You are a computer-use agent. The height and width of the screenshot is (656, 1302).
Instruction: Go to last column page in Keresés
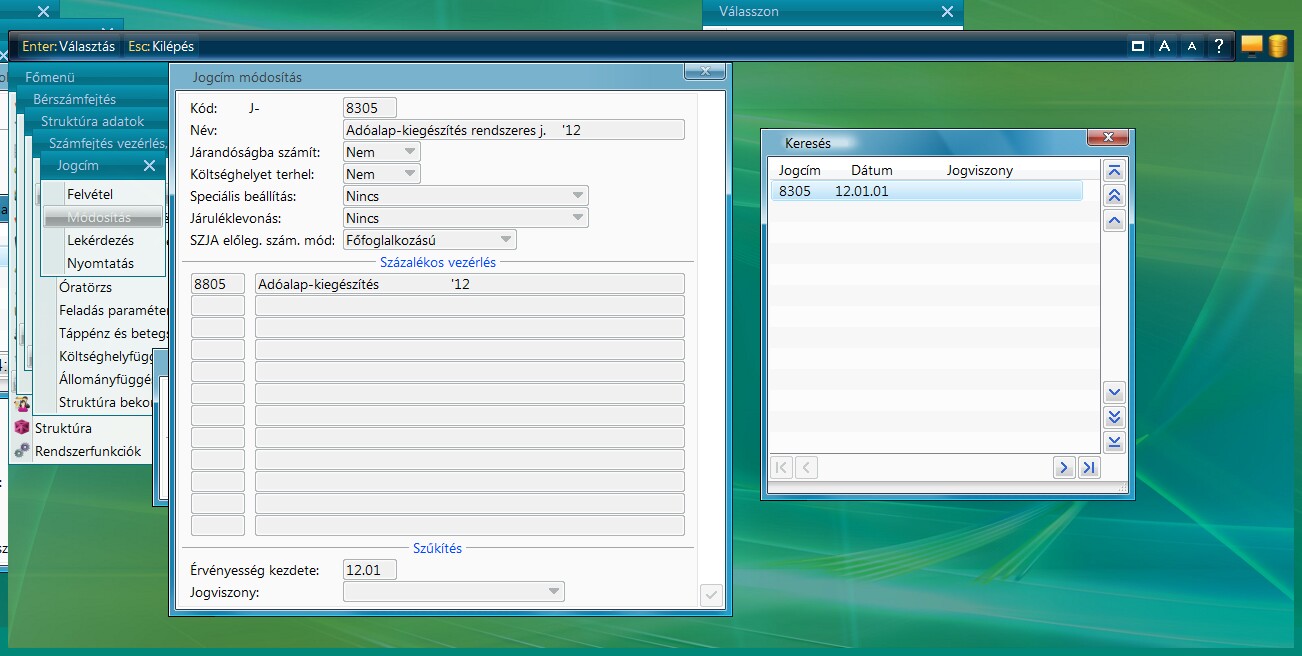point(1089,467)
